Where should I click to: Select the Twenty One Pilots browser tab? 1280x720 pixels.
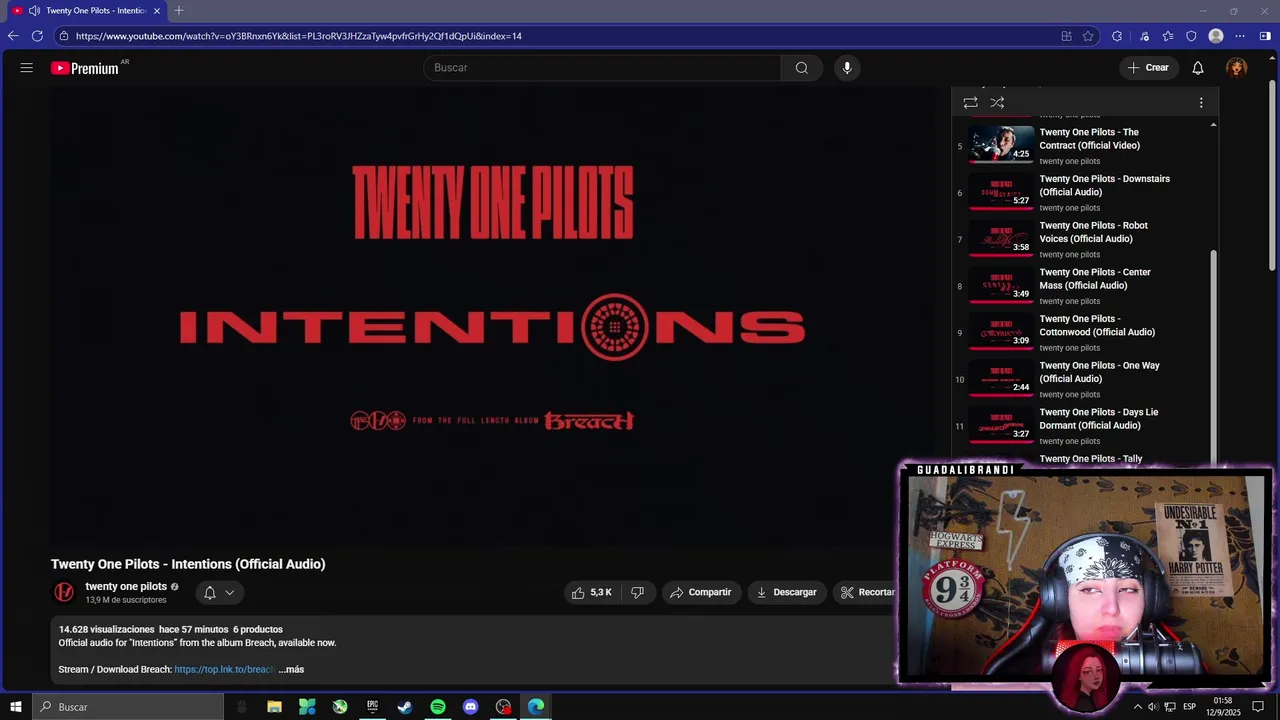click(87, 11)
